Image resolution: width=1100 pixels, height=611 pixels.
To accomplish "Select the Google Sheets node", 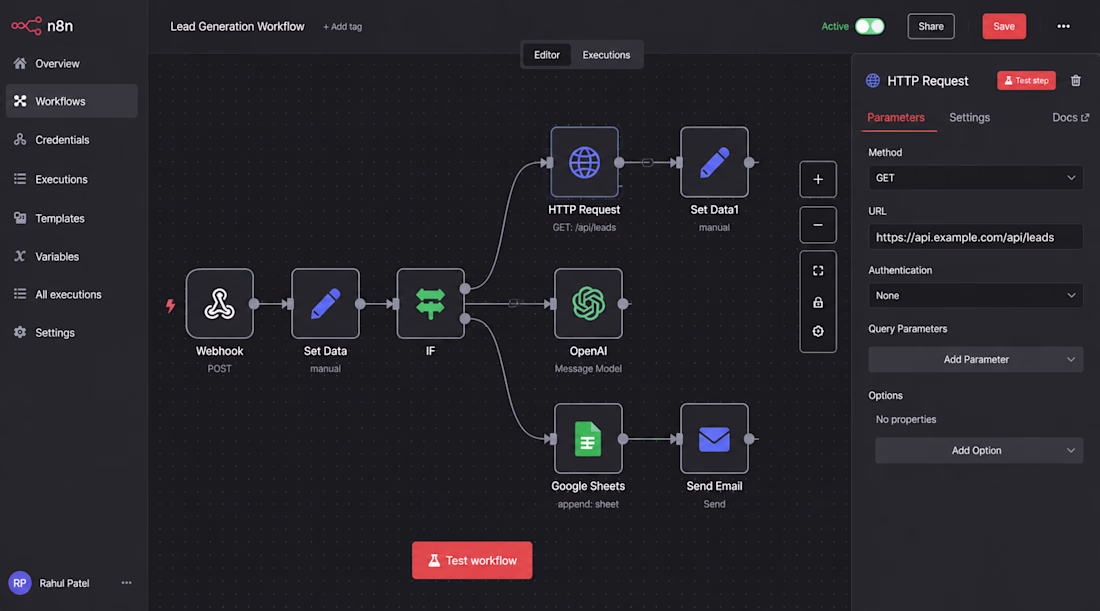I will click(x=588, y=438).
